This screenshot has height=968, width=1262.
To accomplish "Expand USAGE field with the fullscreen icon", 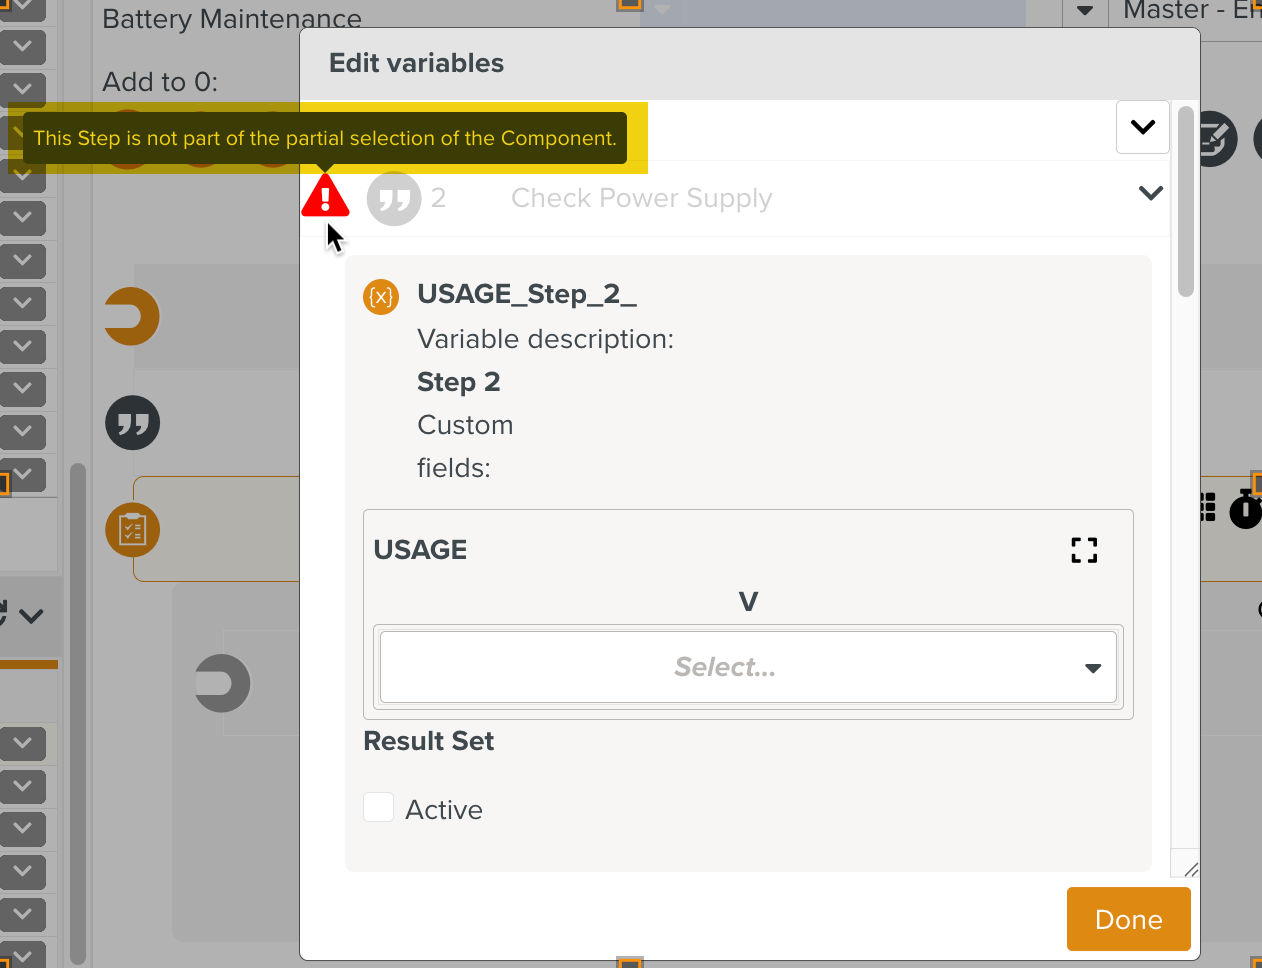I will [1084, 550].
